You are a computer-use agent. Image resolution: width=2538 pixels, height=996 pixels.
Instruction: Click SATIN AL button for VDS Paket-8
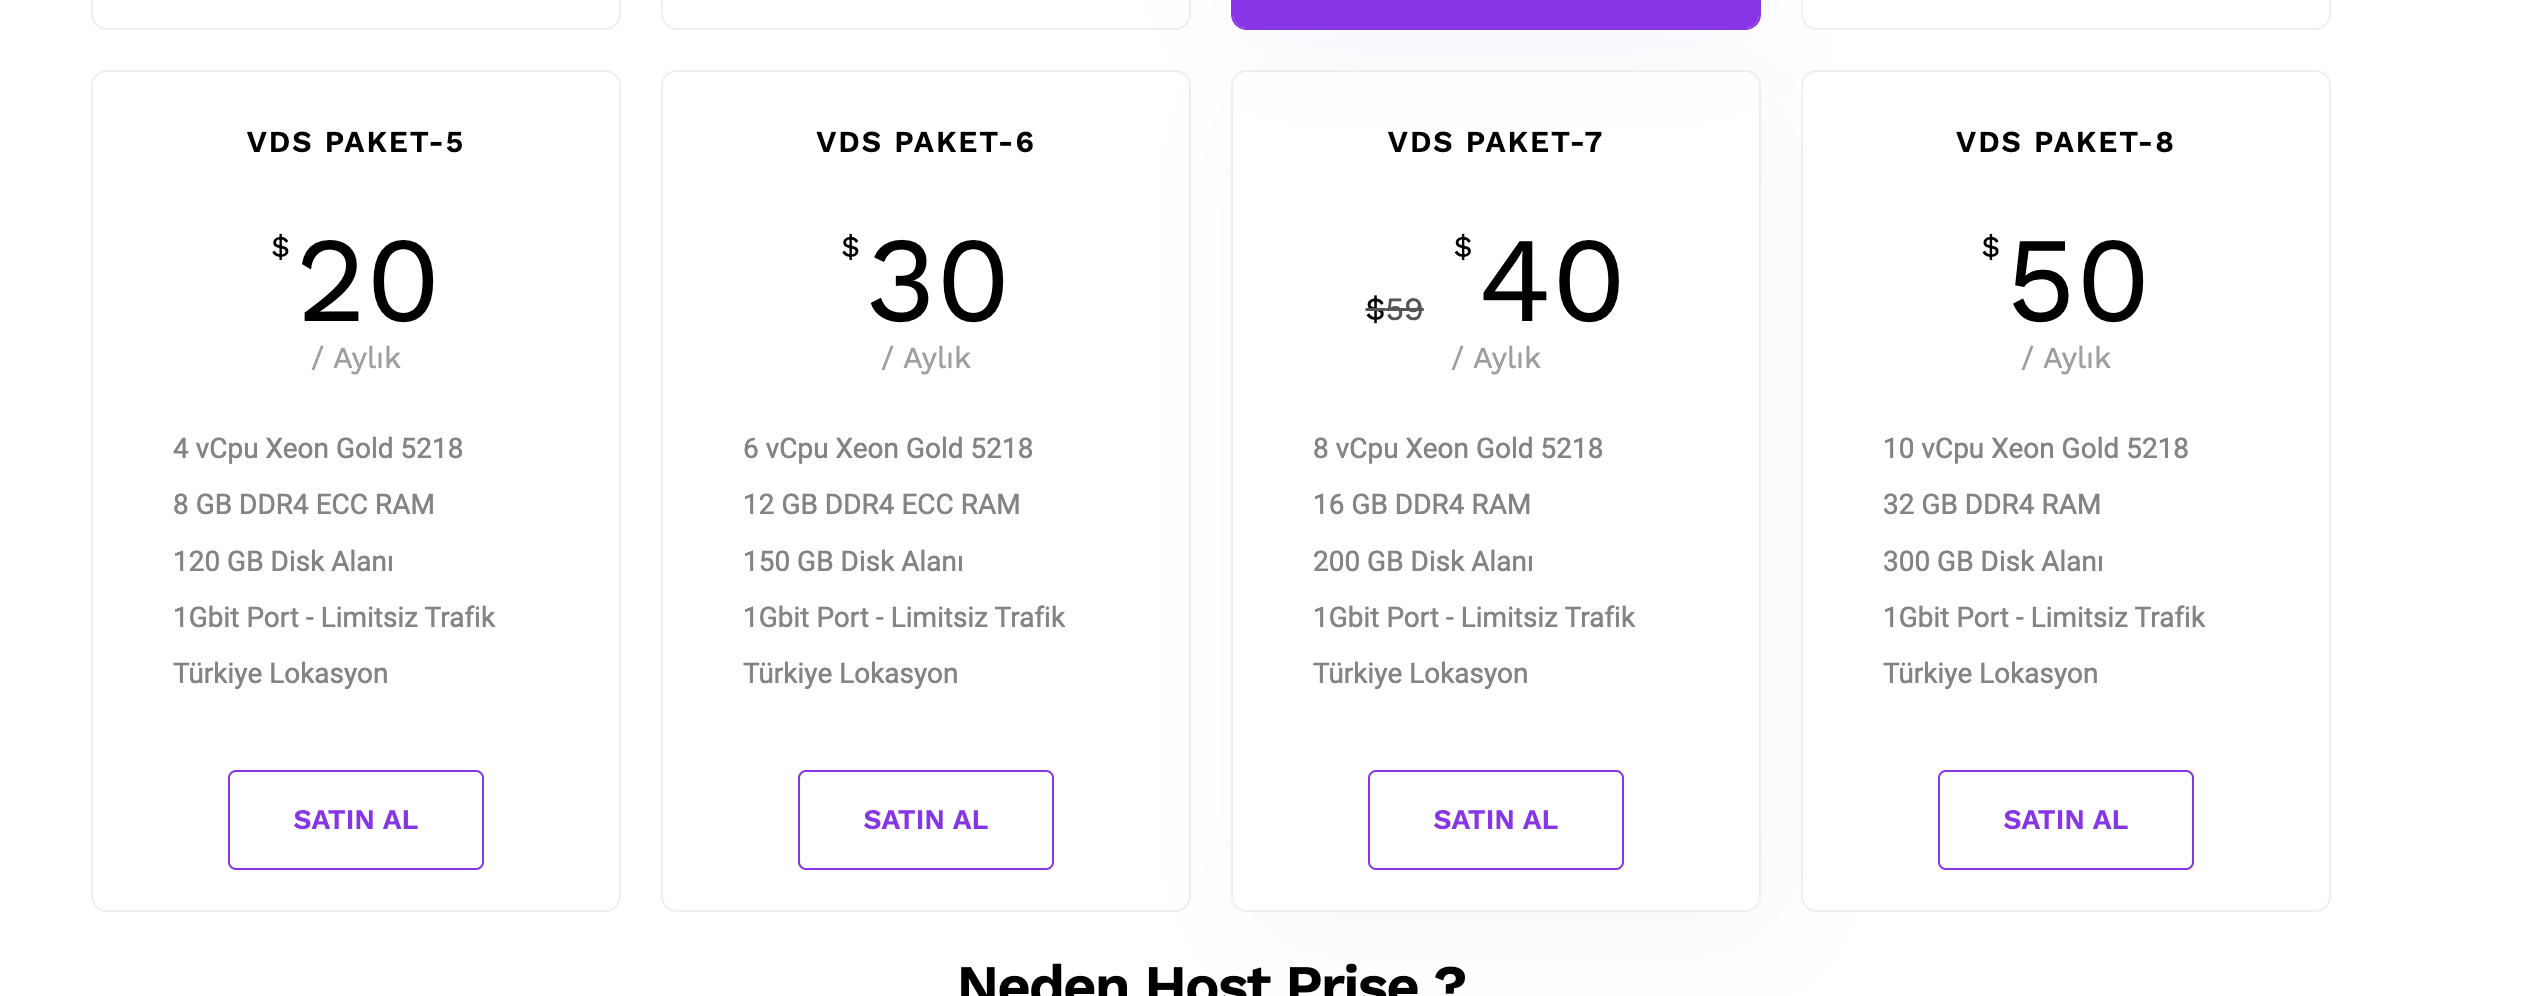click(x=2065, y=820)
